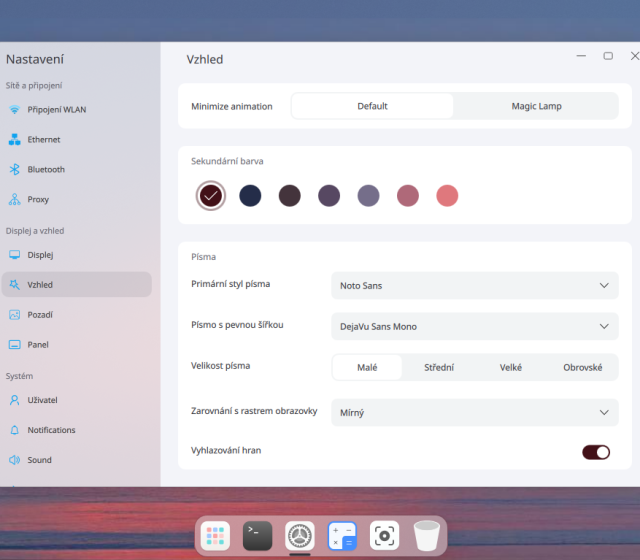Launch the terminal from the dock
Viewport: 640px width, 560px height.
pos(257,536)
